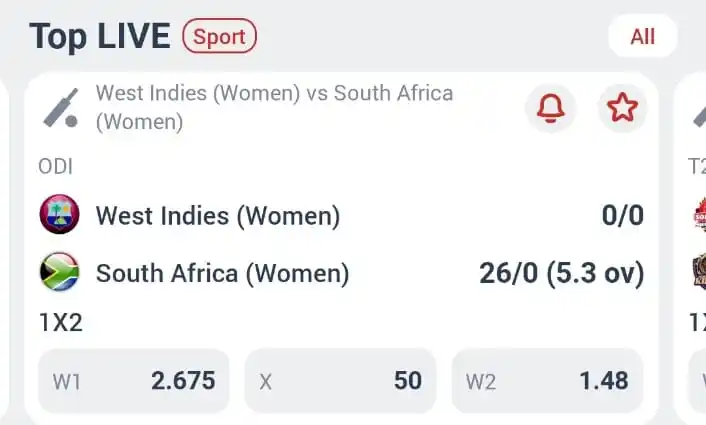Click the West Indies team crest
Image resolution: width=706 pixels, height=425 pixels.
[x=59, y=215]
